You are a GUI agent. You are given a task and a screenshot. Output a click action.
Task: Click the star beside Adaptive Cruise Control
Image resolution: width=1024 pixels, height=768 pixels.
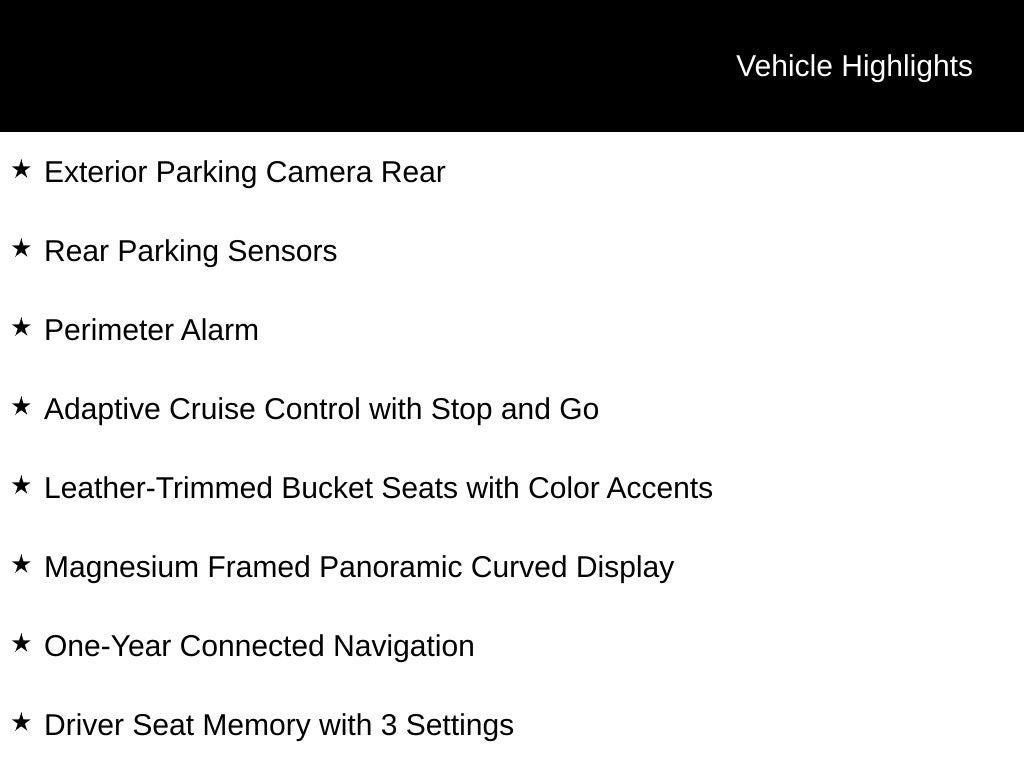[x=21, y=406]
